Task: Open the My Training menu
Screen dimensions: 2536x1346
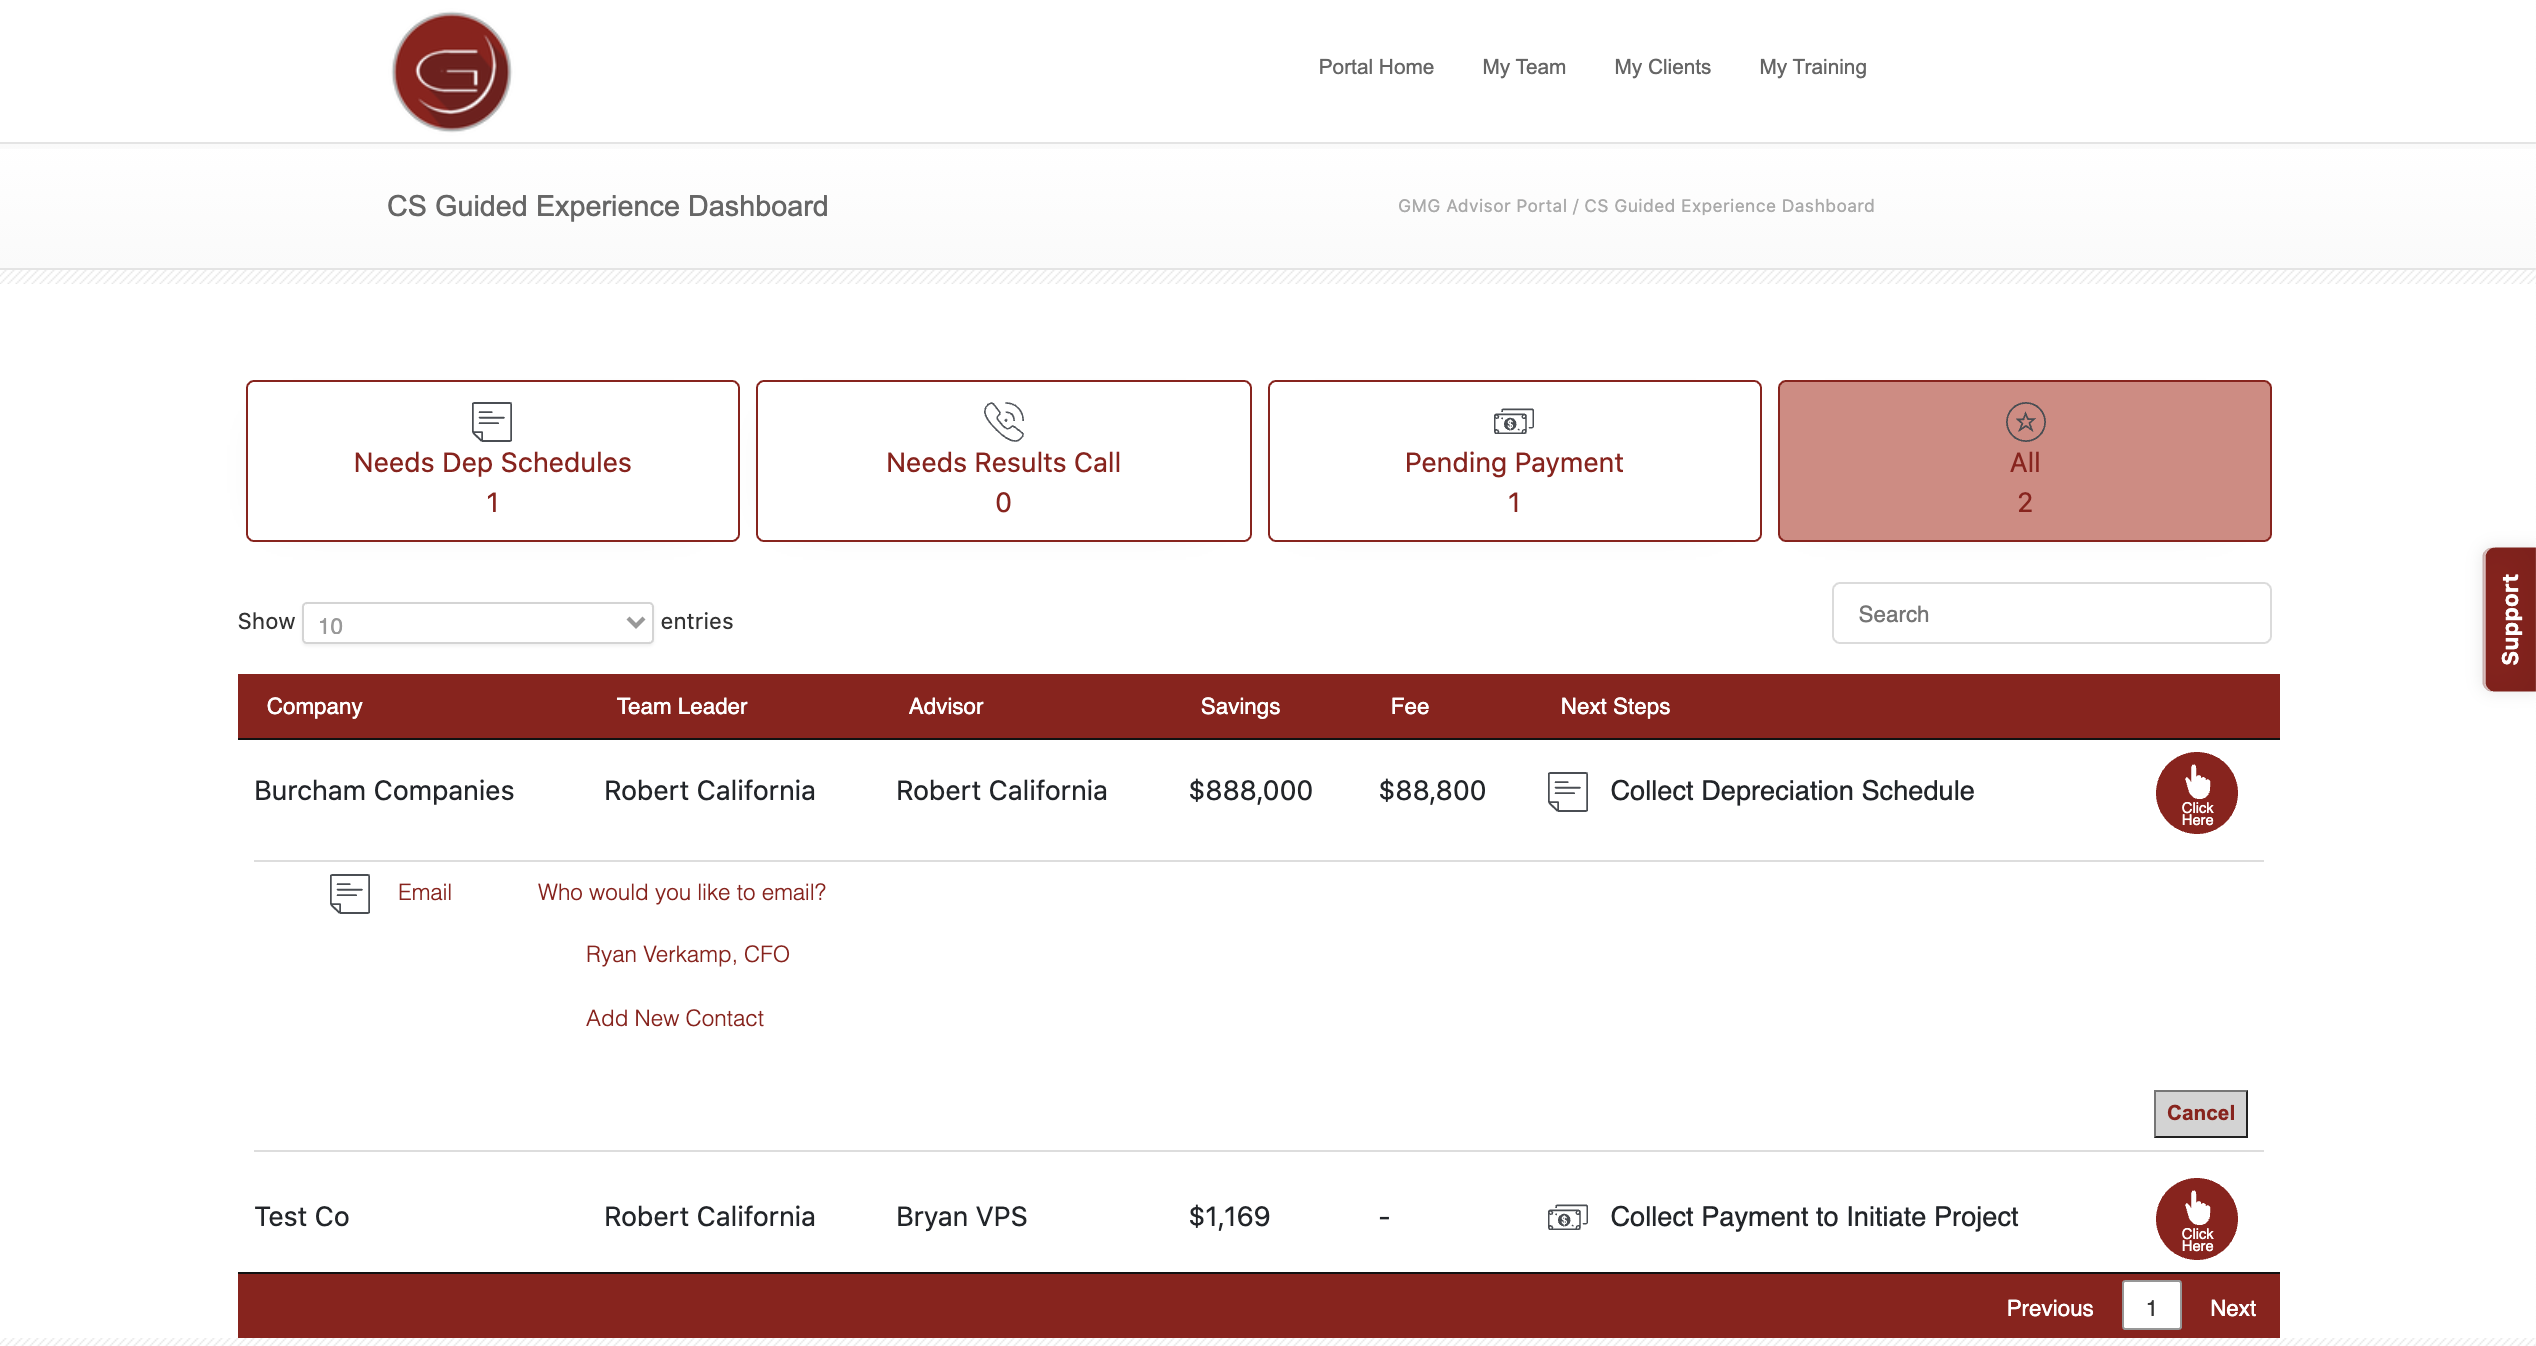Action: click(x=1812, y=67)
